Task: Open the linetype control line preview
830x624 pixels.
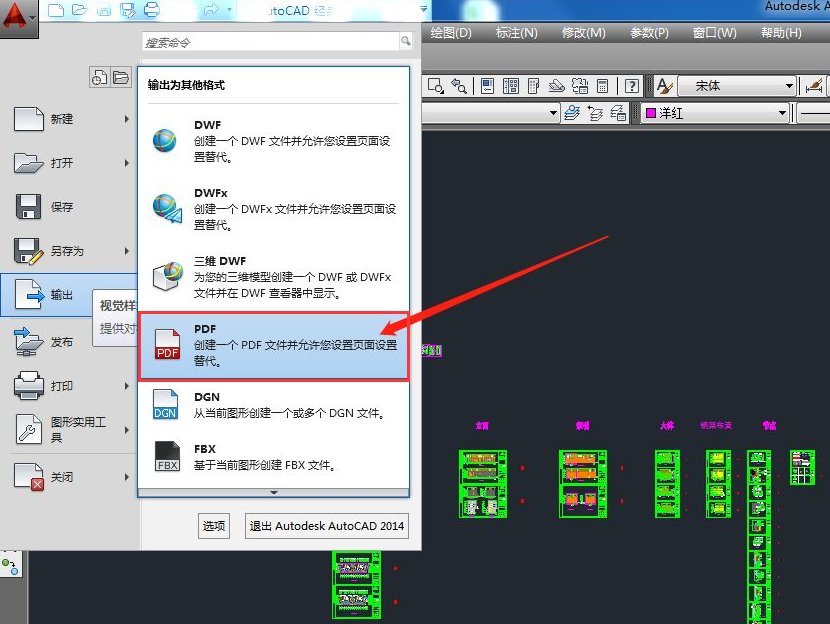Action: pos(813,113)
